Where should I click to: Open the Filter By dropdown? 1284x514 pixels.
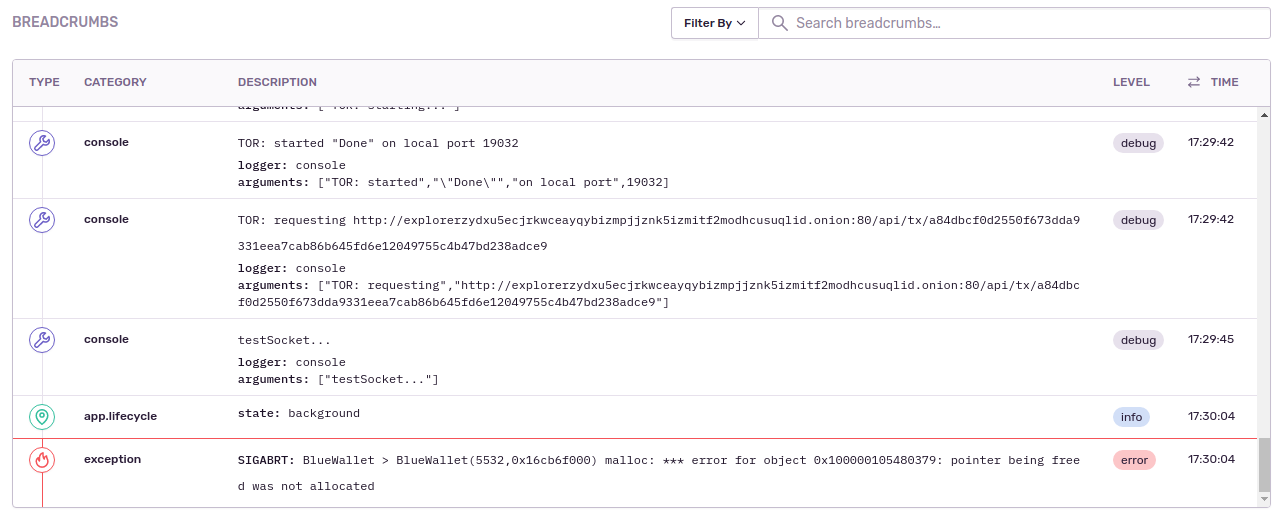[715, 23]
